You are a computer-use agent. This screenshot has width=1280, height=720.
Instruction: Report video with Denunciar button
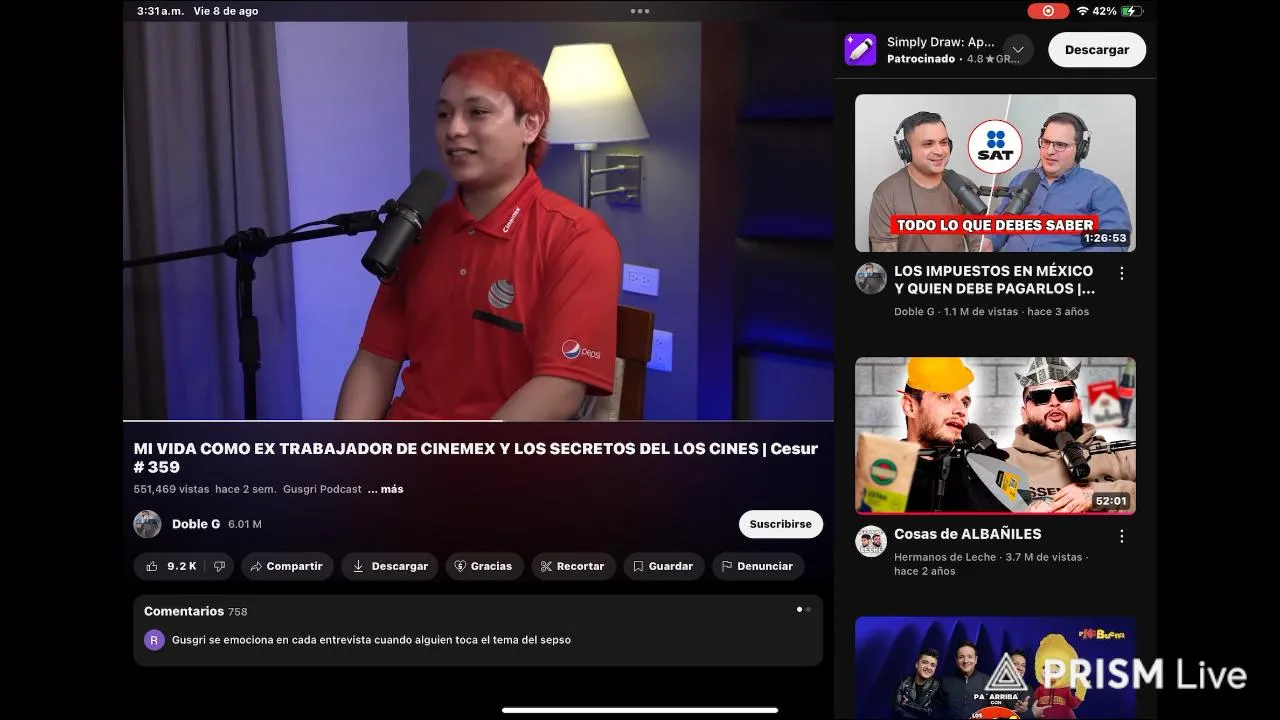pyautogui.click(x=758, y=566)
